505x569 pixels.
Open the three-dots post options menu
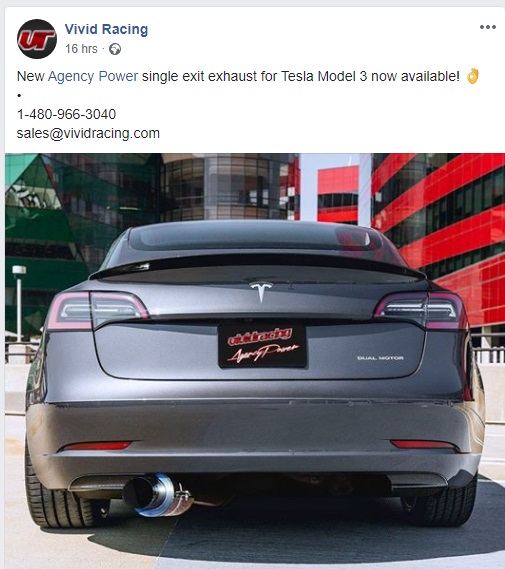click(488, 27)
